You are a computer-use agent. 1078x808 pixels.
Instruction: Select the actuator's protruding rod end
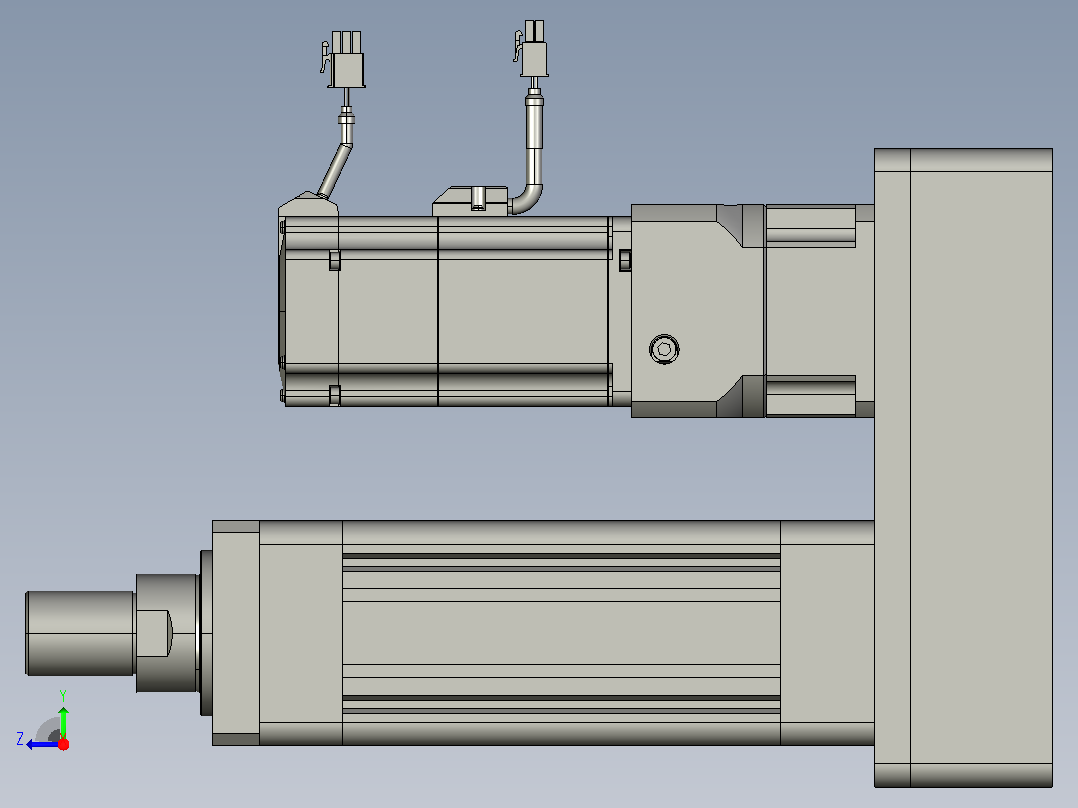80,633
